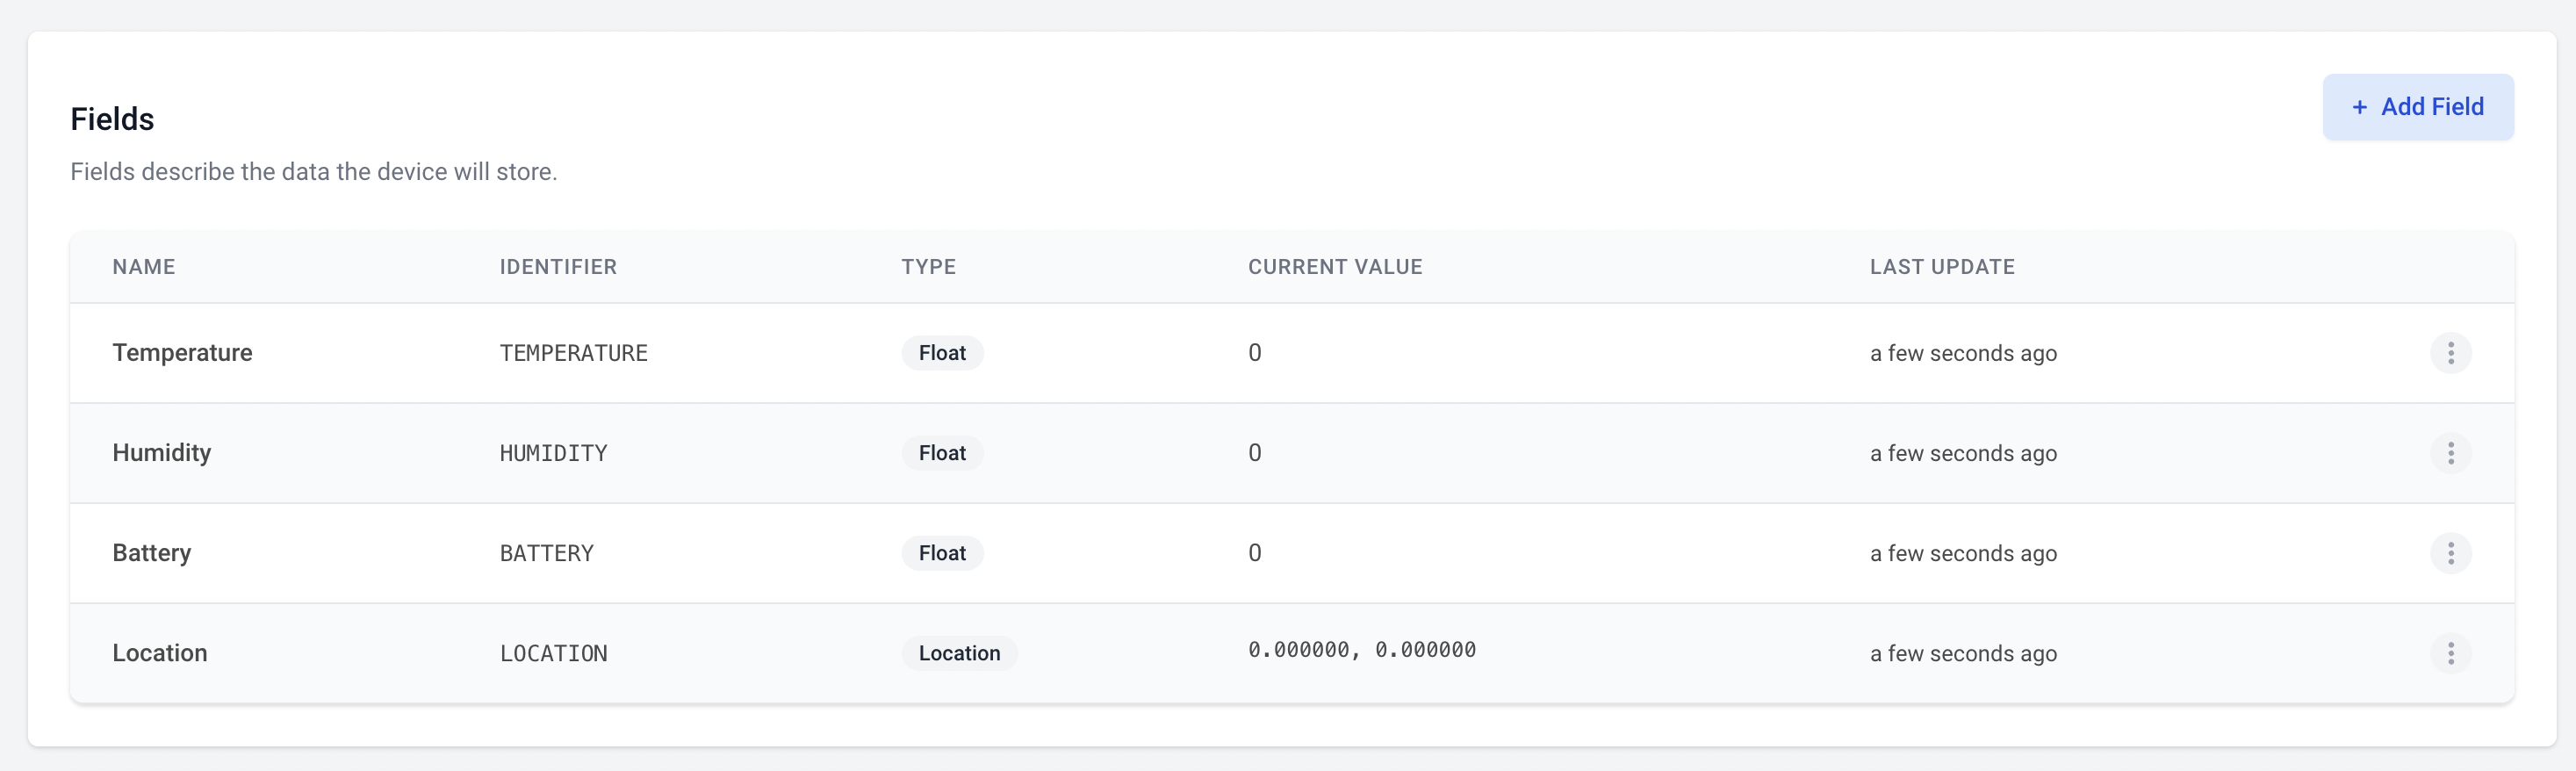
Task: Click Temperature's 'a few seconds ago' timestamp
Action: coord(1963,353)
